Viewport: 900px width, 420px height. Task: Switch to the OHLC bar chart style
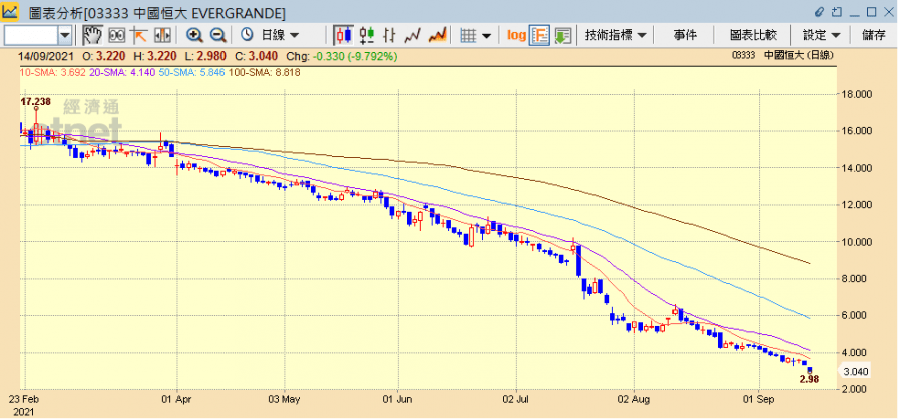pyautogui.click(x=388, y=35)
